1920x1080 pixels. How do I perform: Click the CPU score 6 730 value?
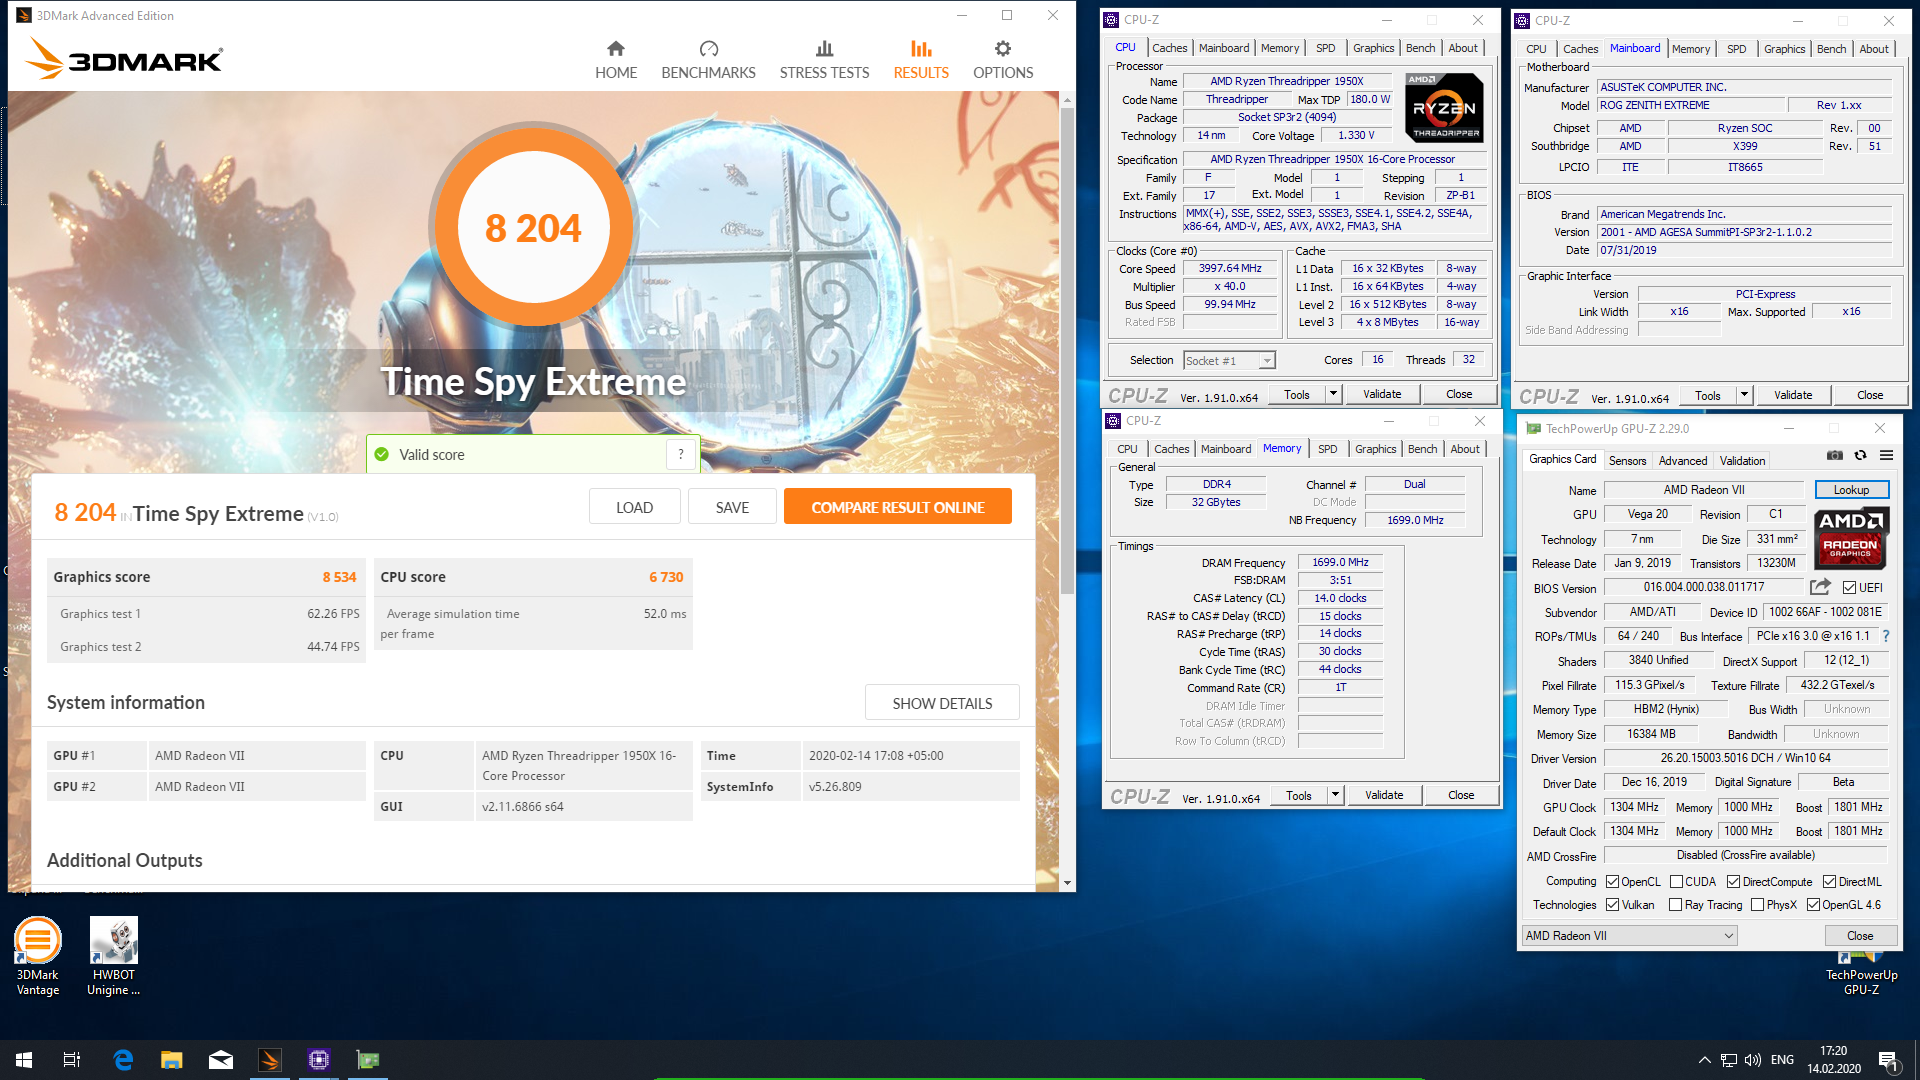point(666,577)
